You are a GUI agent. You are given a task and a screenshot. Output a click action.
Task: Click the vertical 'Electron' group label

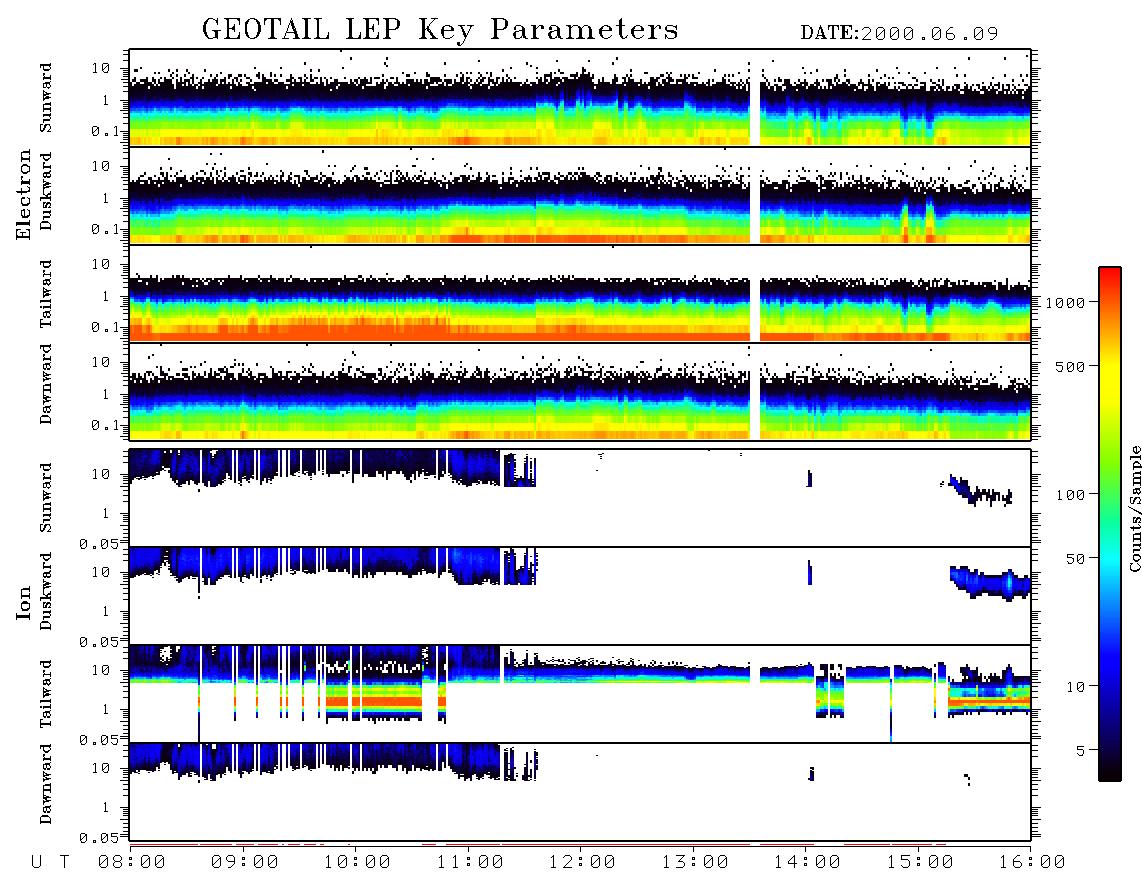(x=23, y=194)
